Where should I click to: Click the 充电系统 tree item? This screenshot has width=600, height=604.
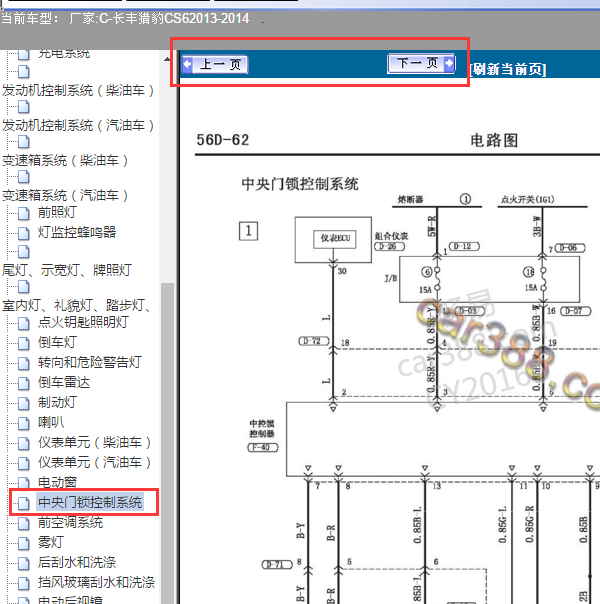64,53
